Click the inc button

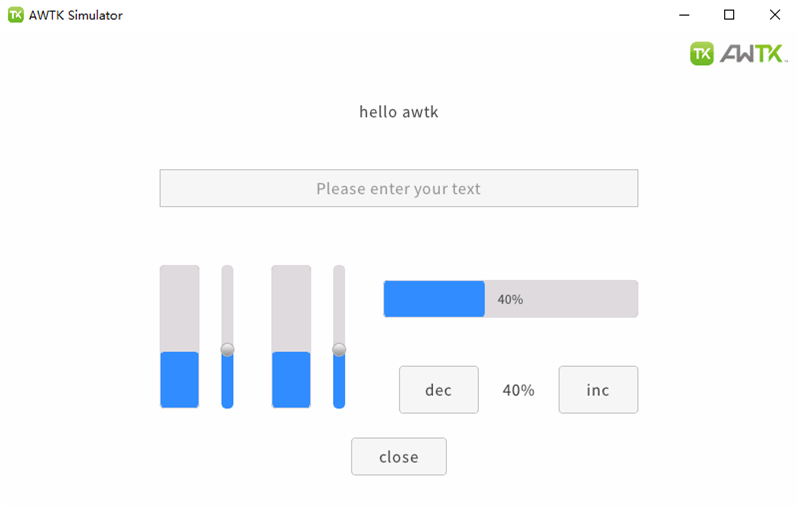(598, 390)
